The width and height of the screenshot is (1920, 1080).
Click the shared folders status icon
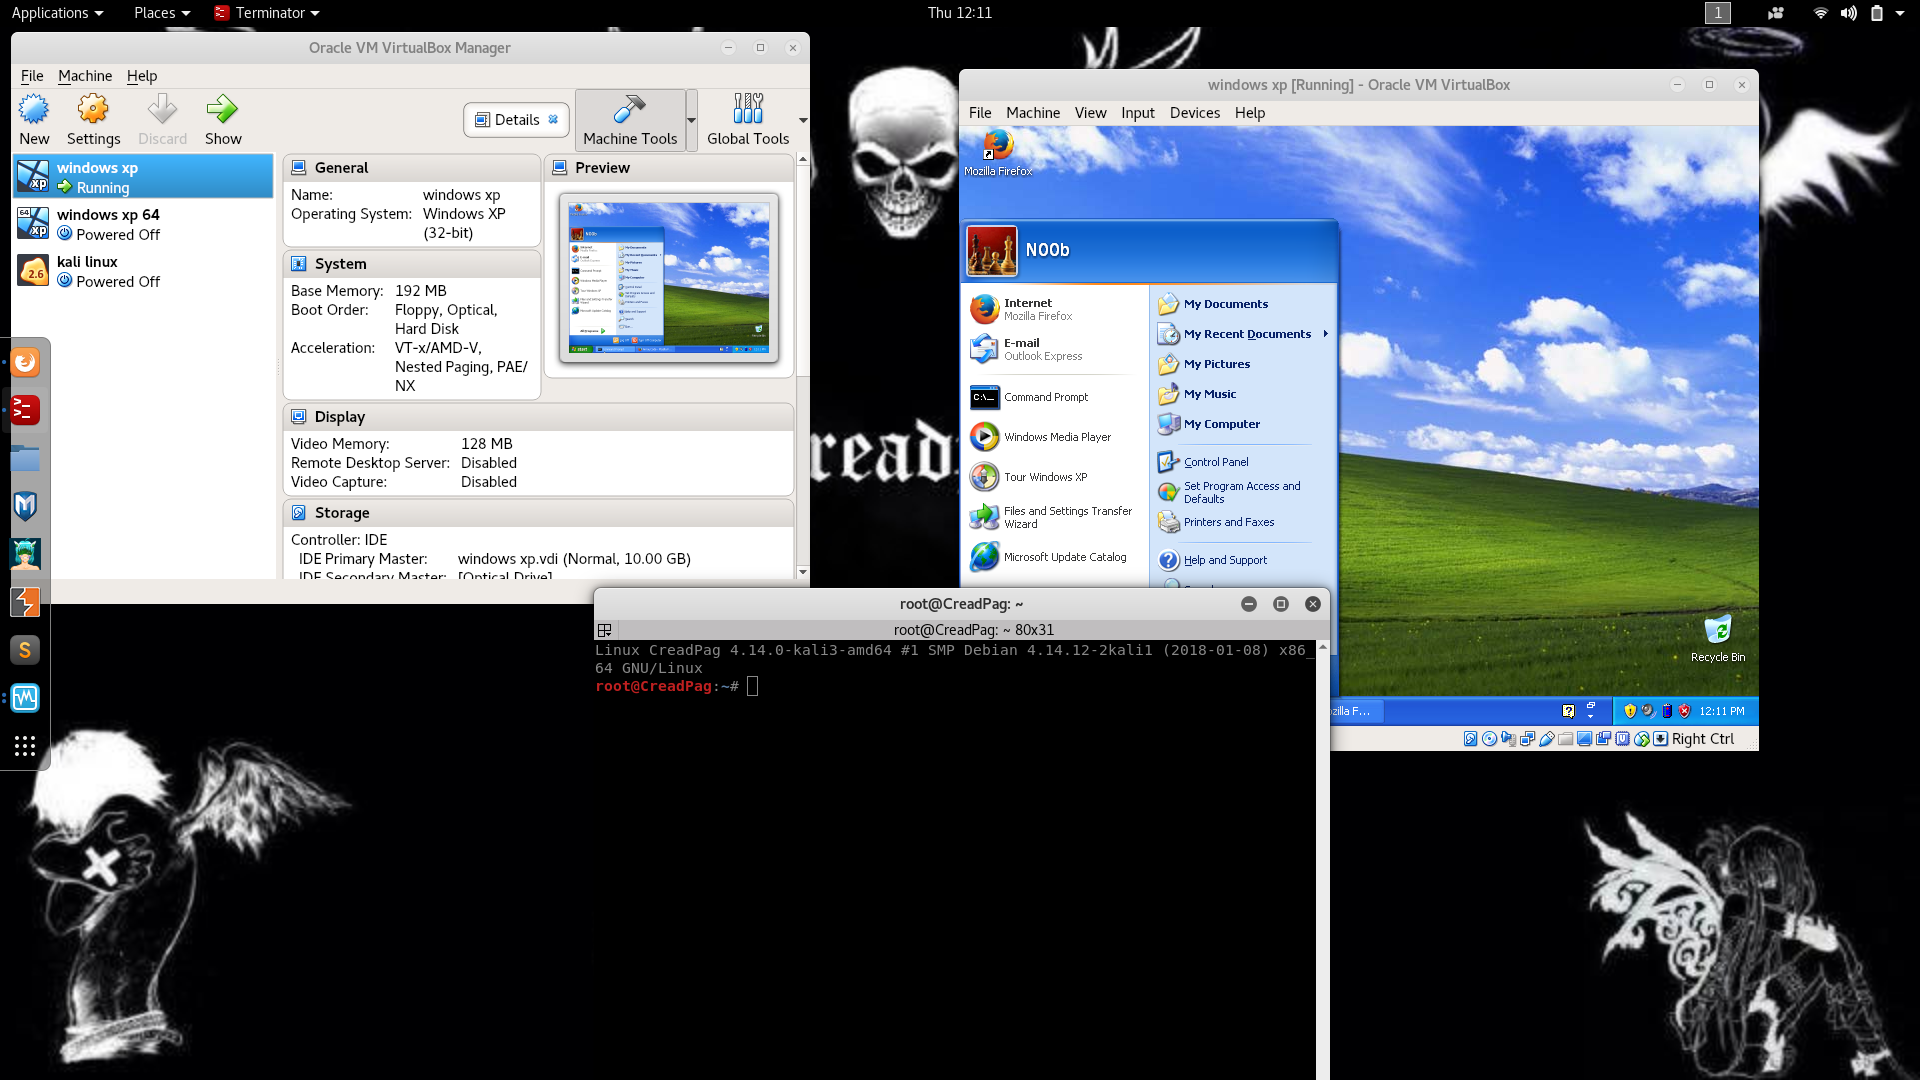pos(1566,739)
